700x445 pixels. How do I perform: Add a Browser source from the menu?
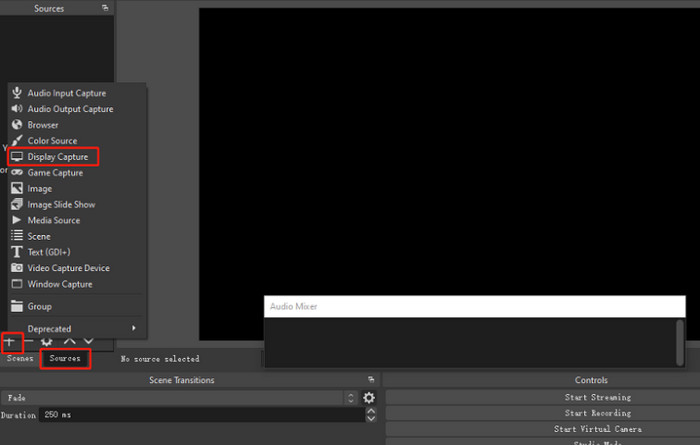[43, 125]
